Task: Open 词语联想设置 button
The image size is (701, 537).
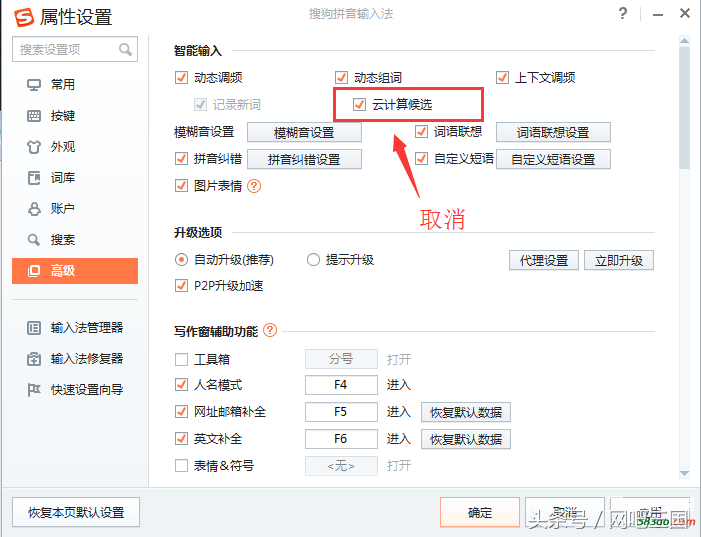Action: [x=553, y=132]
